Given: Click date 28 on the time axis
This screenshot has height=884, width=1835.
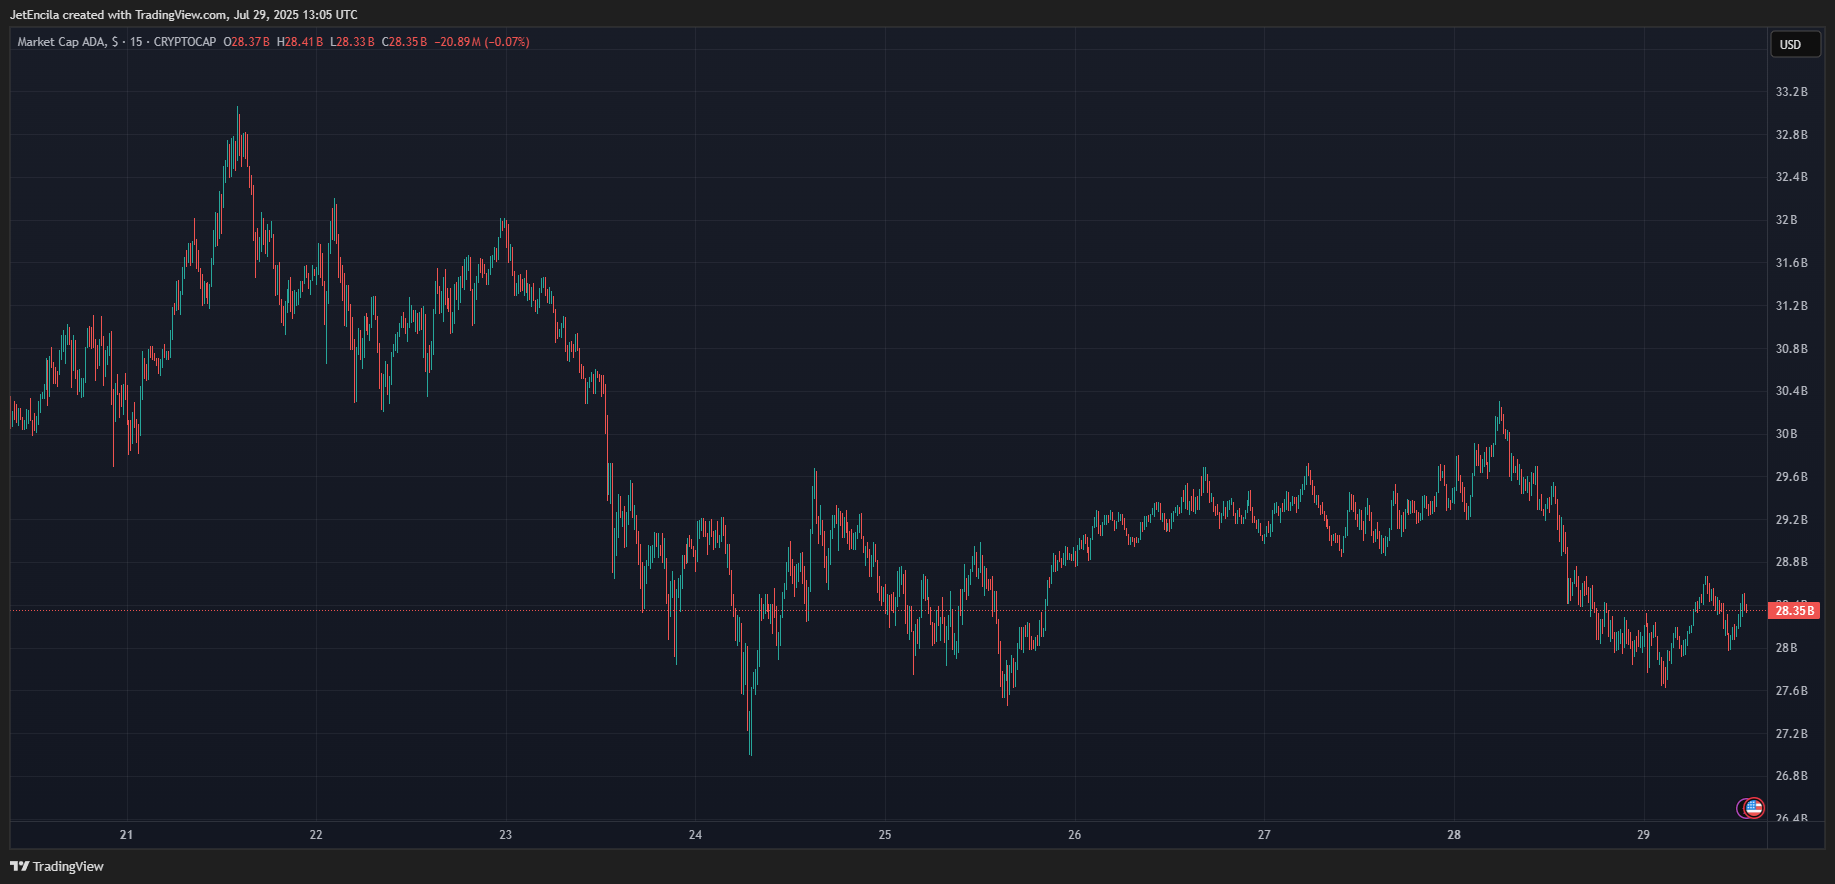Looking at the screenshot, I should [1454, 835].
